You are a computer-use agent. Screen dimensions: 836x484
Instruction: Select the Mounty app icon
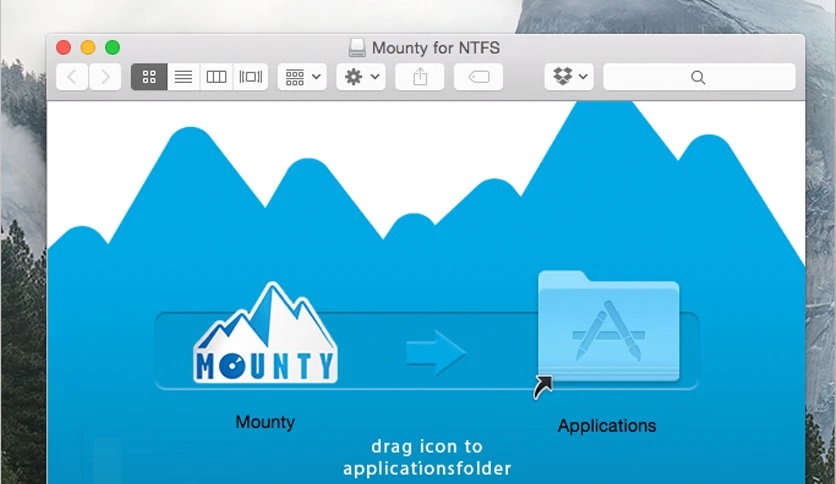(266, 333)
